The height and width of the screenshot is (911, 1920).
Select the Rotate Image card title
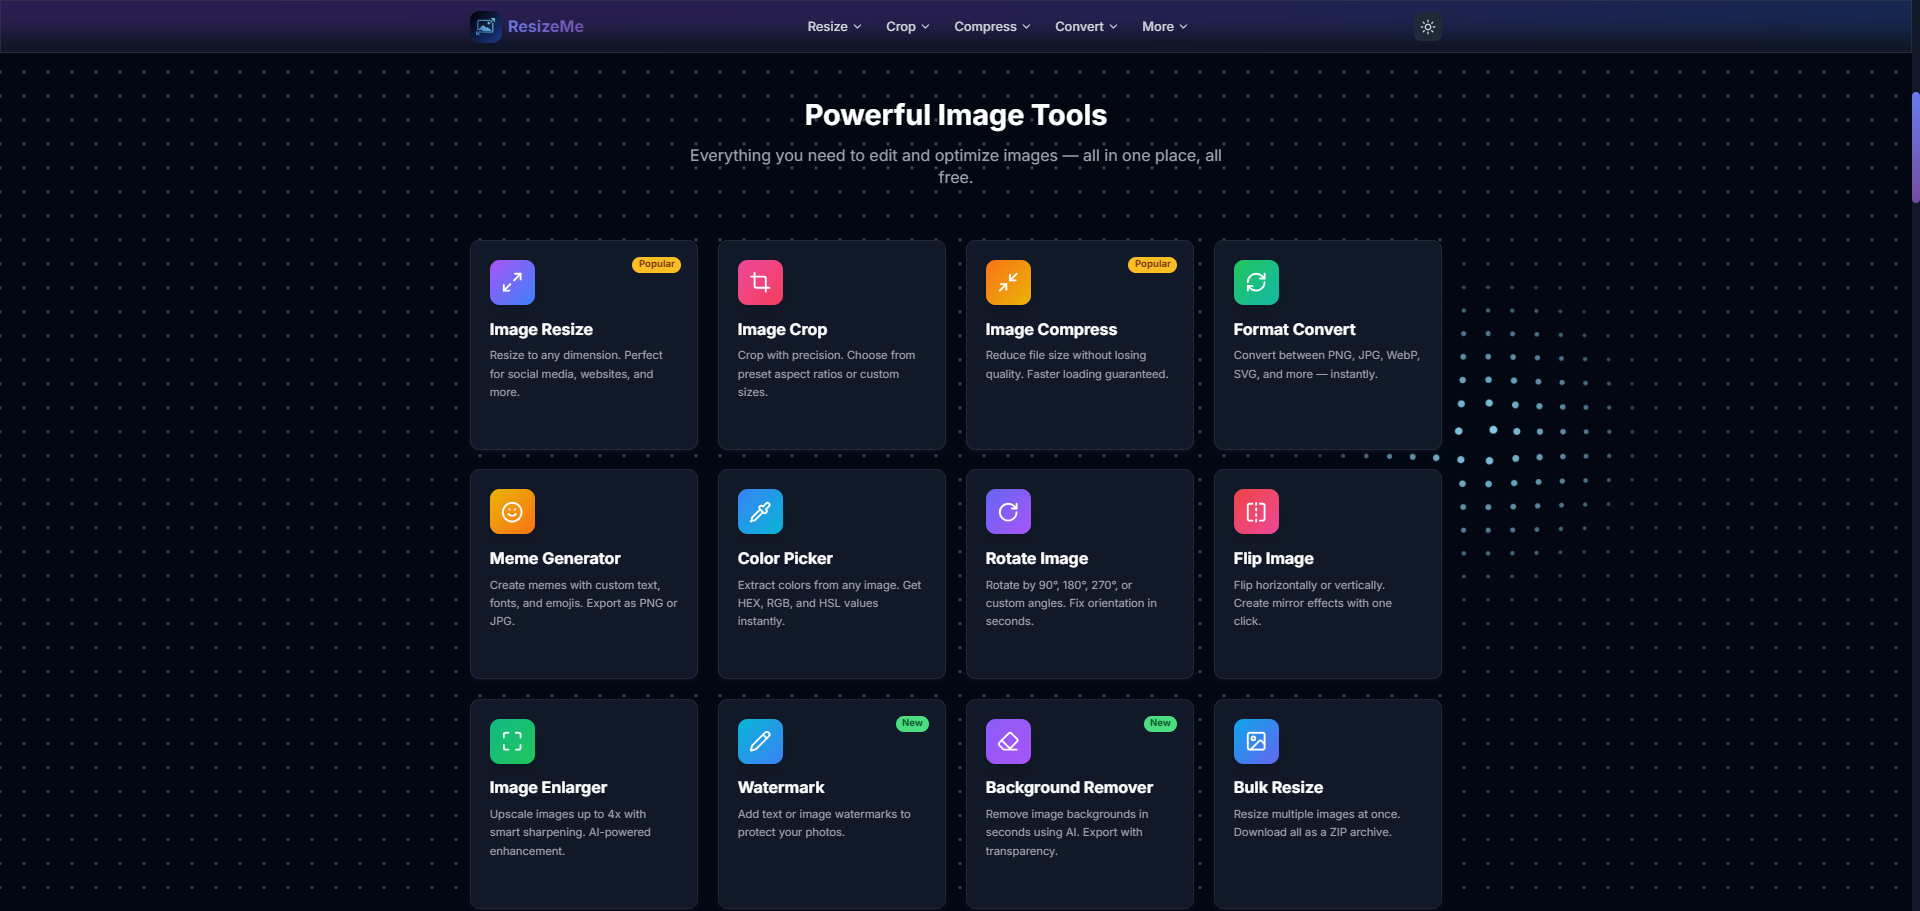tap(1037, 559)
